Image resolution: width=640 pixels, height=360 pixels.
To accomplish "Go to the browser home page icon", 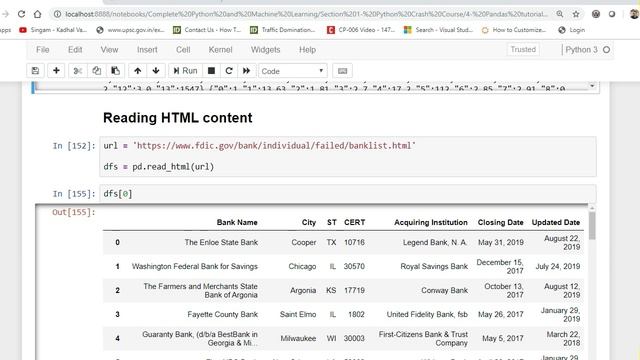I will (38, 14).
